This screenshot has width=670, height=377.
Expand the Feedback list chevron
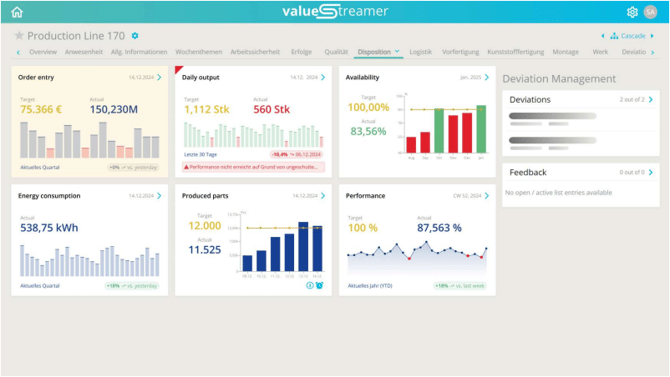click(651, 172)
